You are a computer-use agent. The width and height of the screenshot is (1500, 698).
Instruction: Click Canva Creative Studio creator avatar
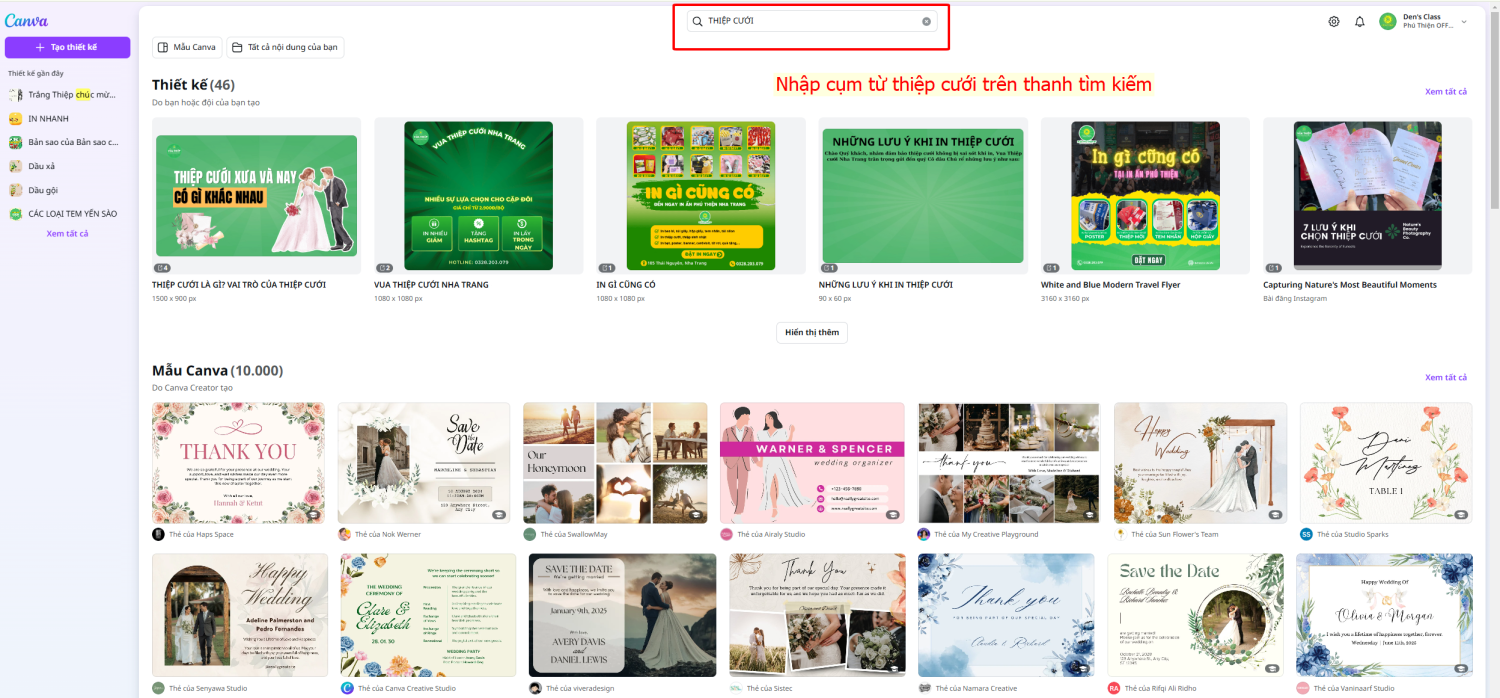[347, 688]
